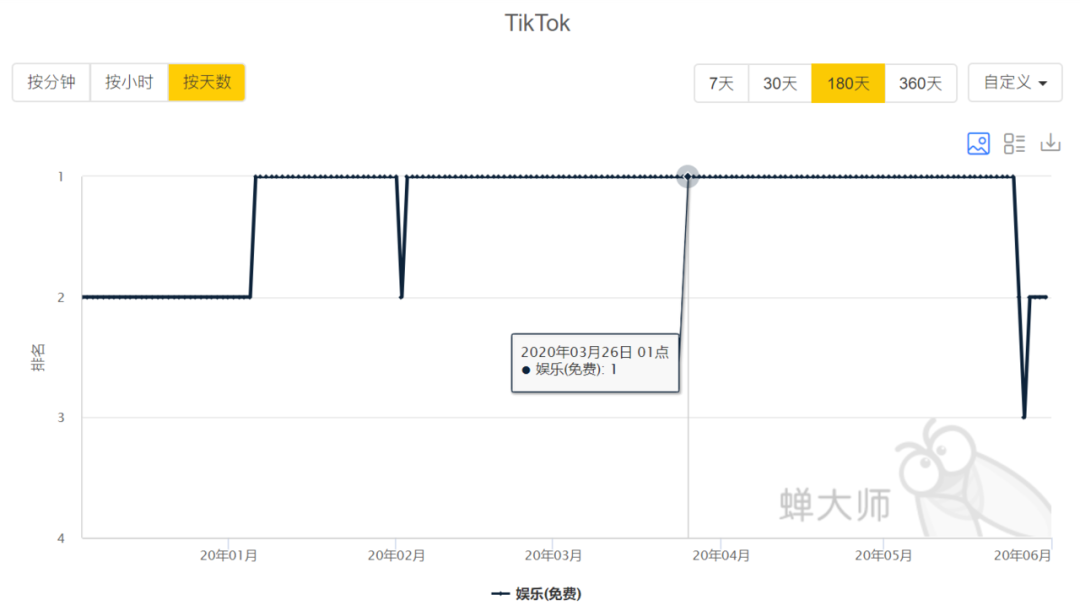Click the rank 2 dip at 20年02月
This screenshot has height=611, width=1080.
401,297
